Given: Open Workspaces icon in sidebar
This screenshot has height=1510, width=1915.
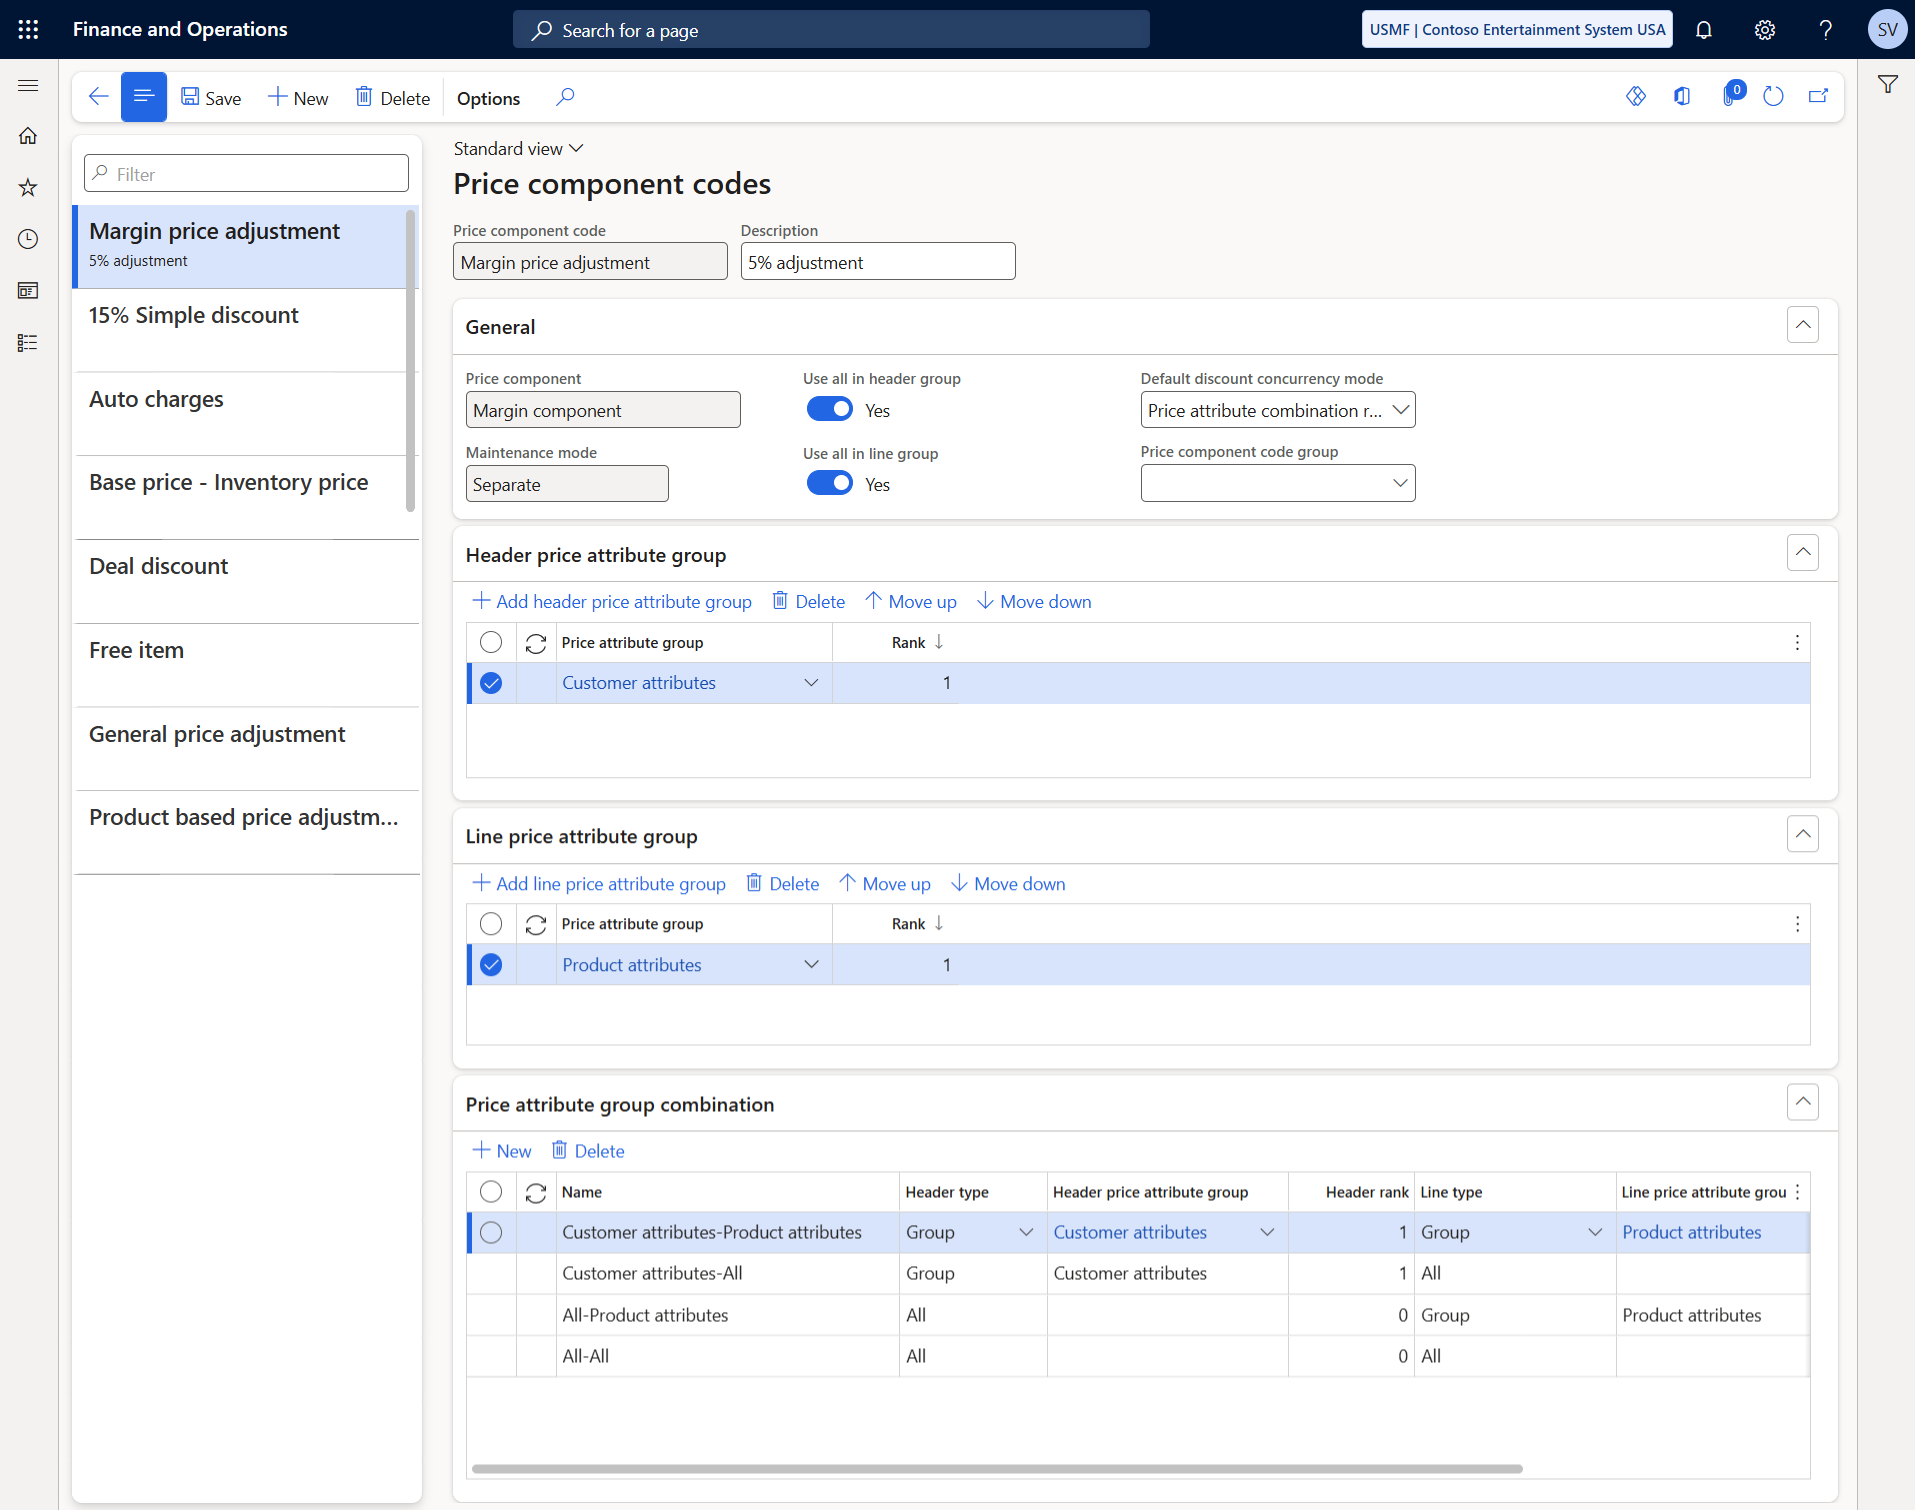Looking at the screenshot, I should coord(28,291).
